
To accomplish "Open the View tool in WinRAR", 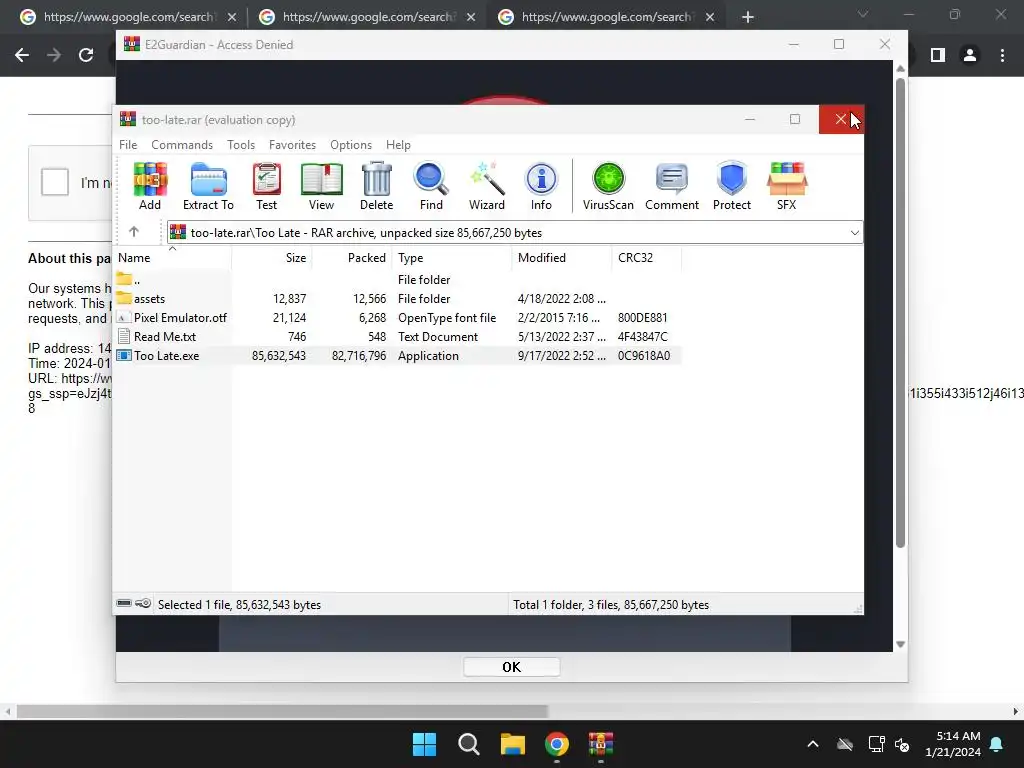I will click(x=321, y=186).
